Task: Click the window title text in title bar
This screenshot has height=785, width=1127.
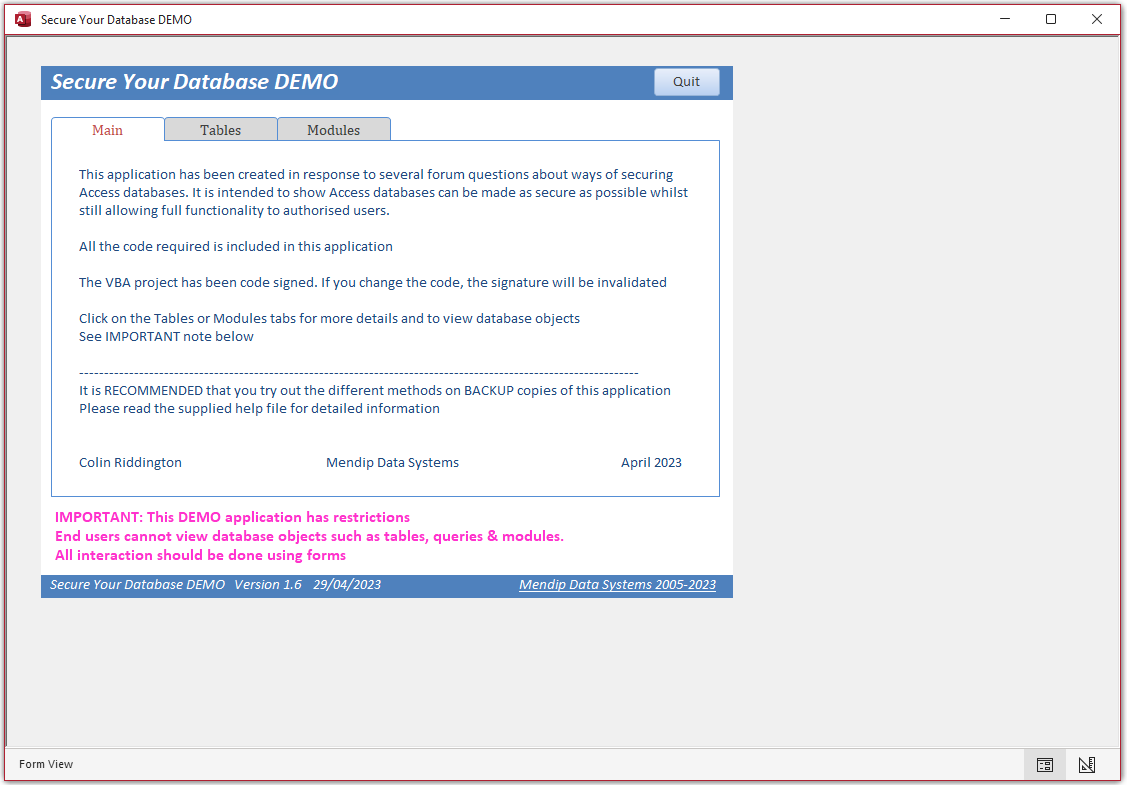Action: [x=116, y=19]
